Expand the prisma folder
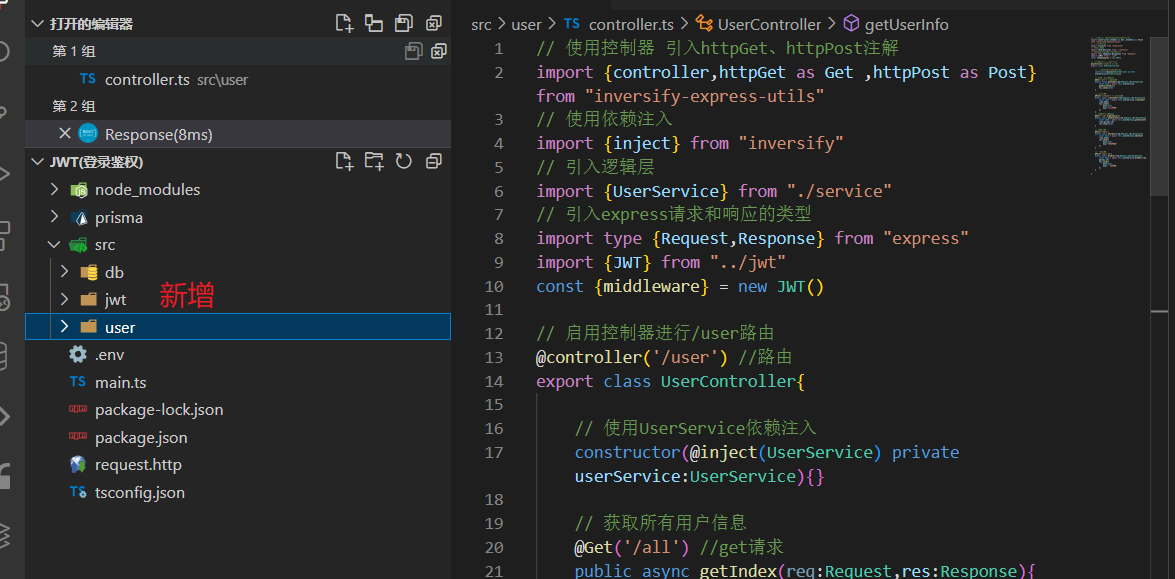1175x579 pixels. (118, 217)
